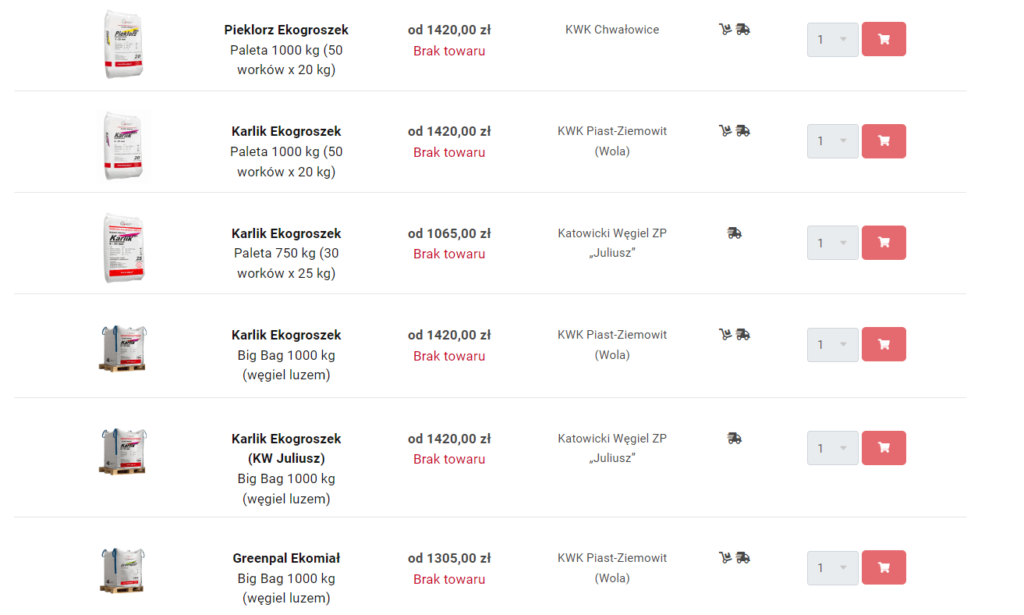Open Pieklorz Ekogroszek product title link
The image size is (1024, 615).
(286, 30)
